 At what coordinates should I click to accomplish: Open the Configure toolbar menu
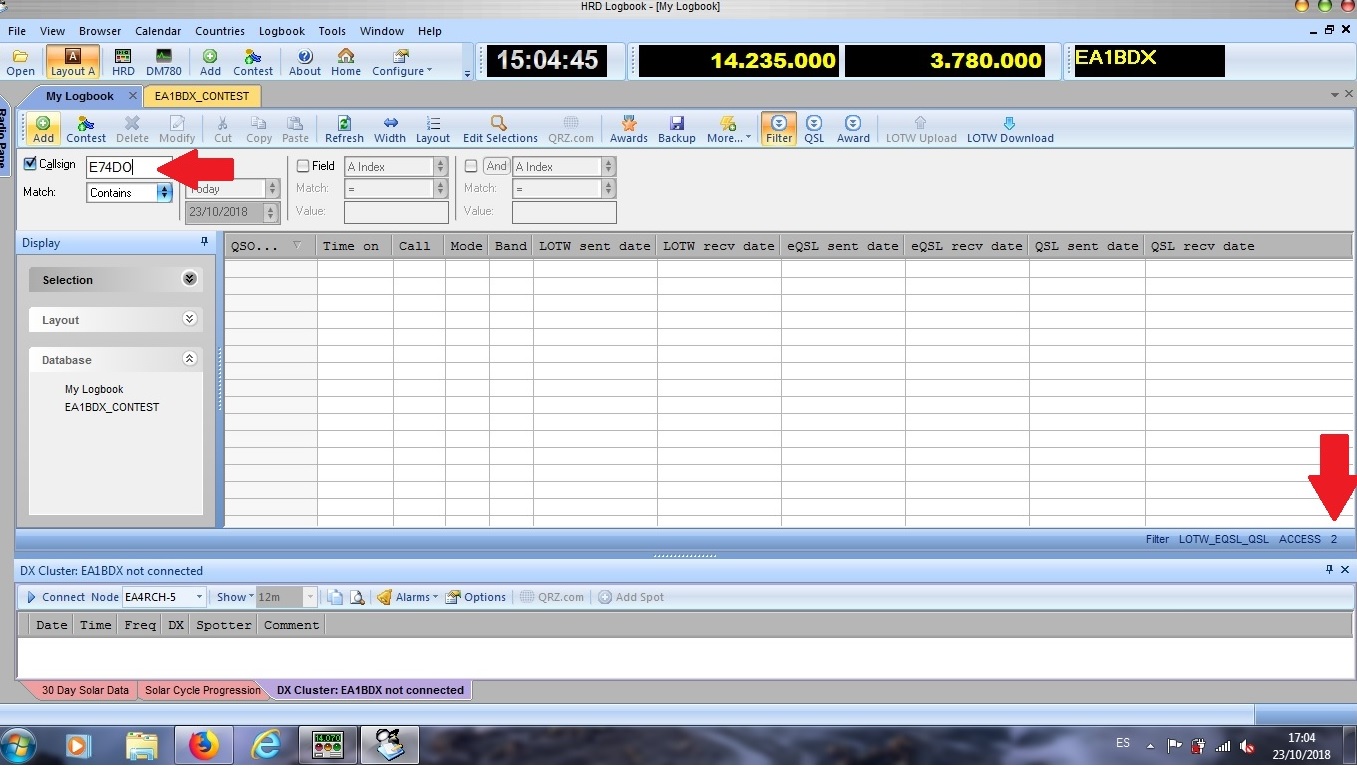[x=402, y=62]
